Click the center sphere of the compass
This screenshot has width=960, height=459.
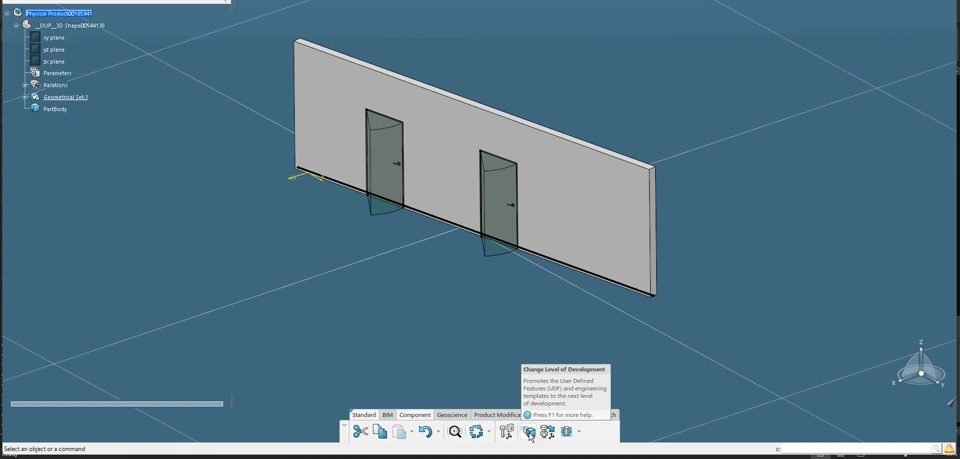[921, 373]
